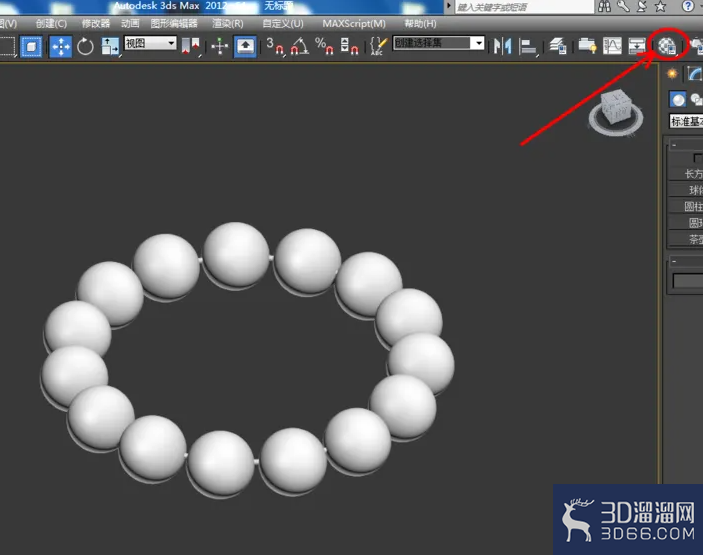Toggle the Angle Snap button

(x=299, y=46)
